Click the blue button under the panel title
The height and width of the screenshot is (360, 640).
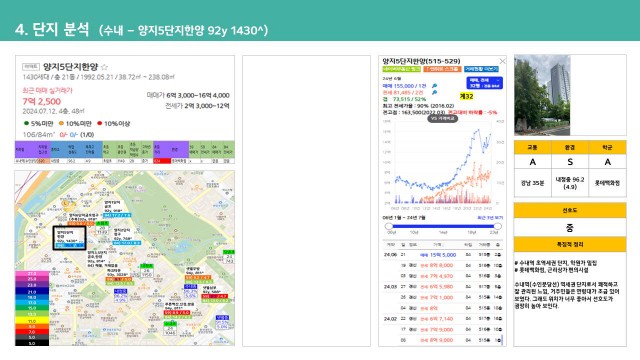pyautogui.click(x=481, y=69)
